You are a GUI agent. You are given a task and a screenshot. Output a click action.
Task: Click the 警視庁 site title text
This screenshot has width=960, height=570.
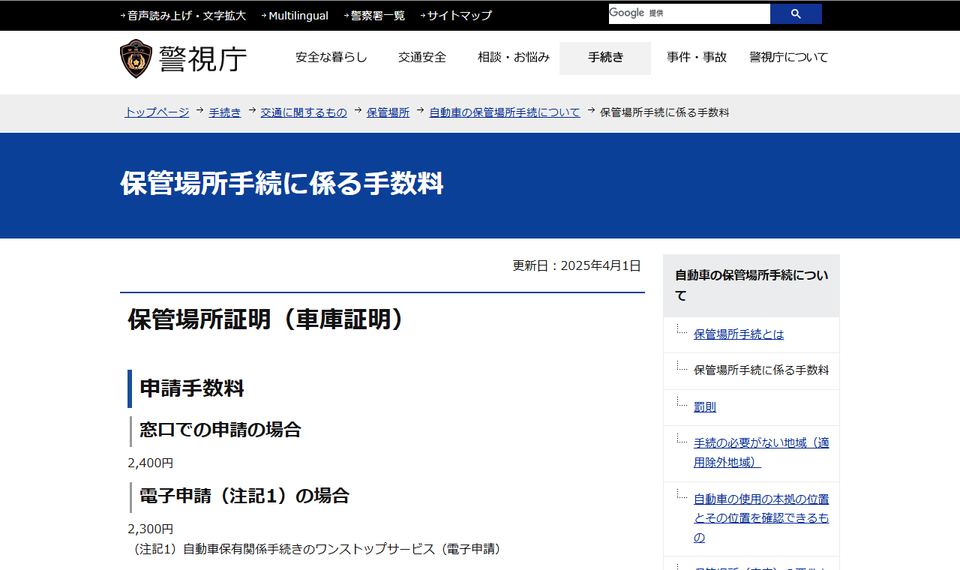click(203, 59)
